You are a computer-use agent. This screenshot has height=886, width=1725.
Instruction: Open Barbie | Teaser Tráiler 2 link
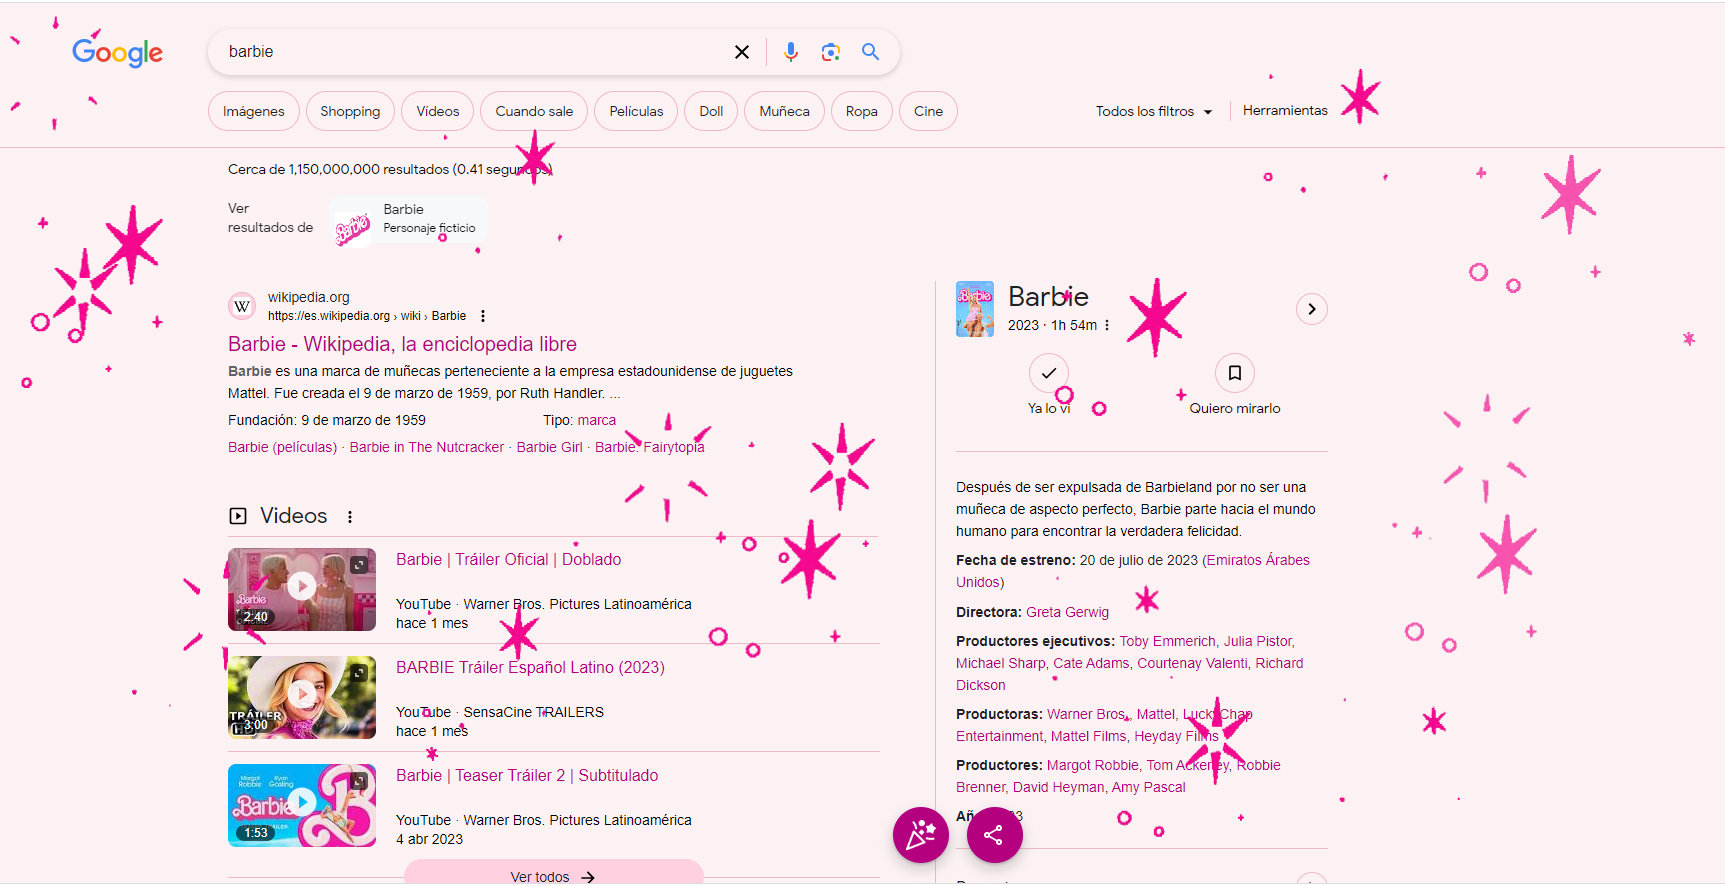tap(527, 776)
